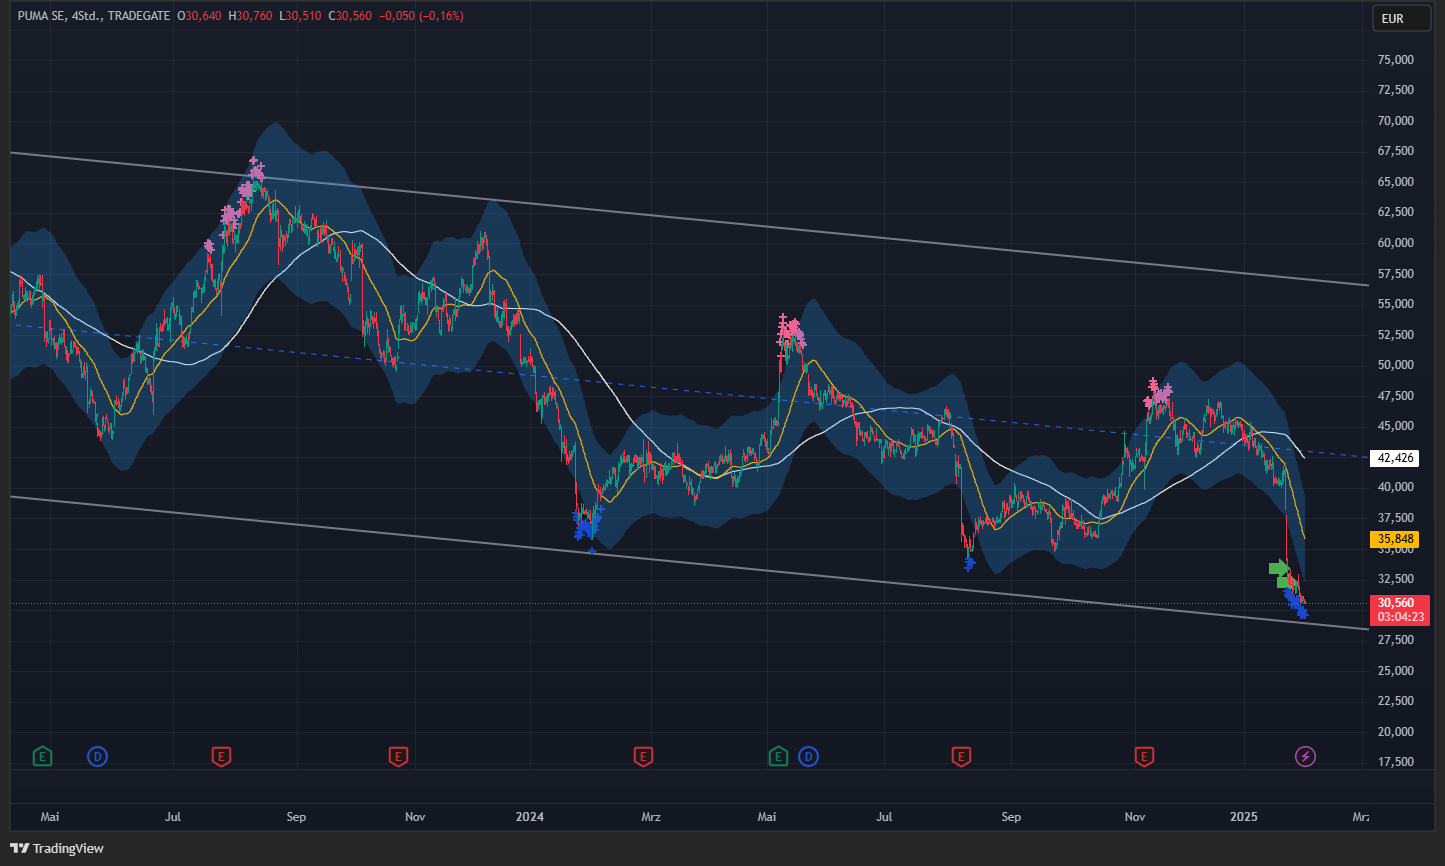This screenshot has width=1445, height=866.
Task: Open the red E earnings marker between the first Jul and Sep
Action: (222, 756)
